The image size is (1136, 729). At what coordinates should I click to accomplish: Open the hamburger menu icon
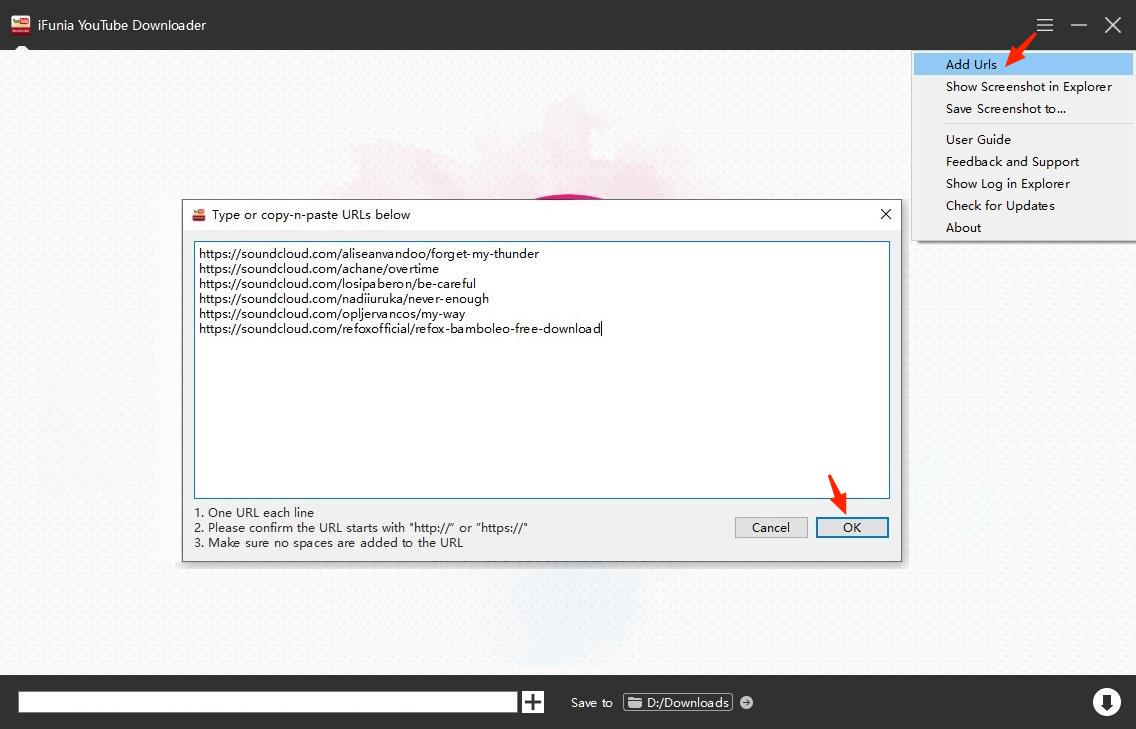click(1045, 25)
